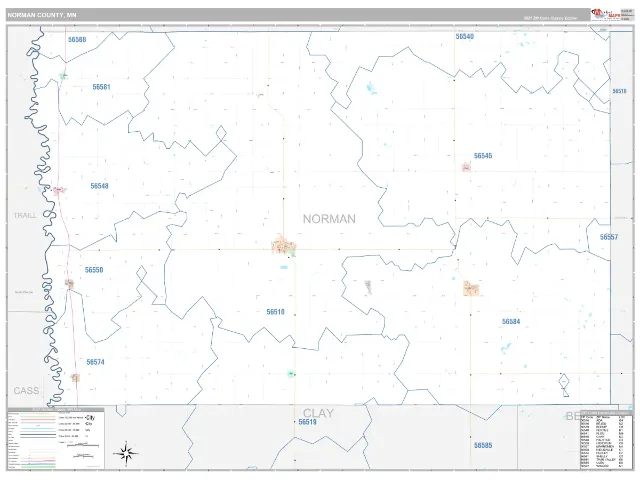
Task: Select ZIP code label 56519
Action: coord(307,422)
